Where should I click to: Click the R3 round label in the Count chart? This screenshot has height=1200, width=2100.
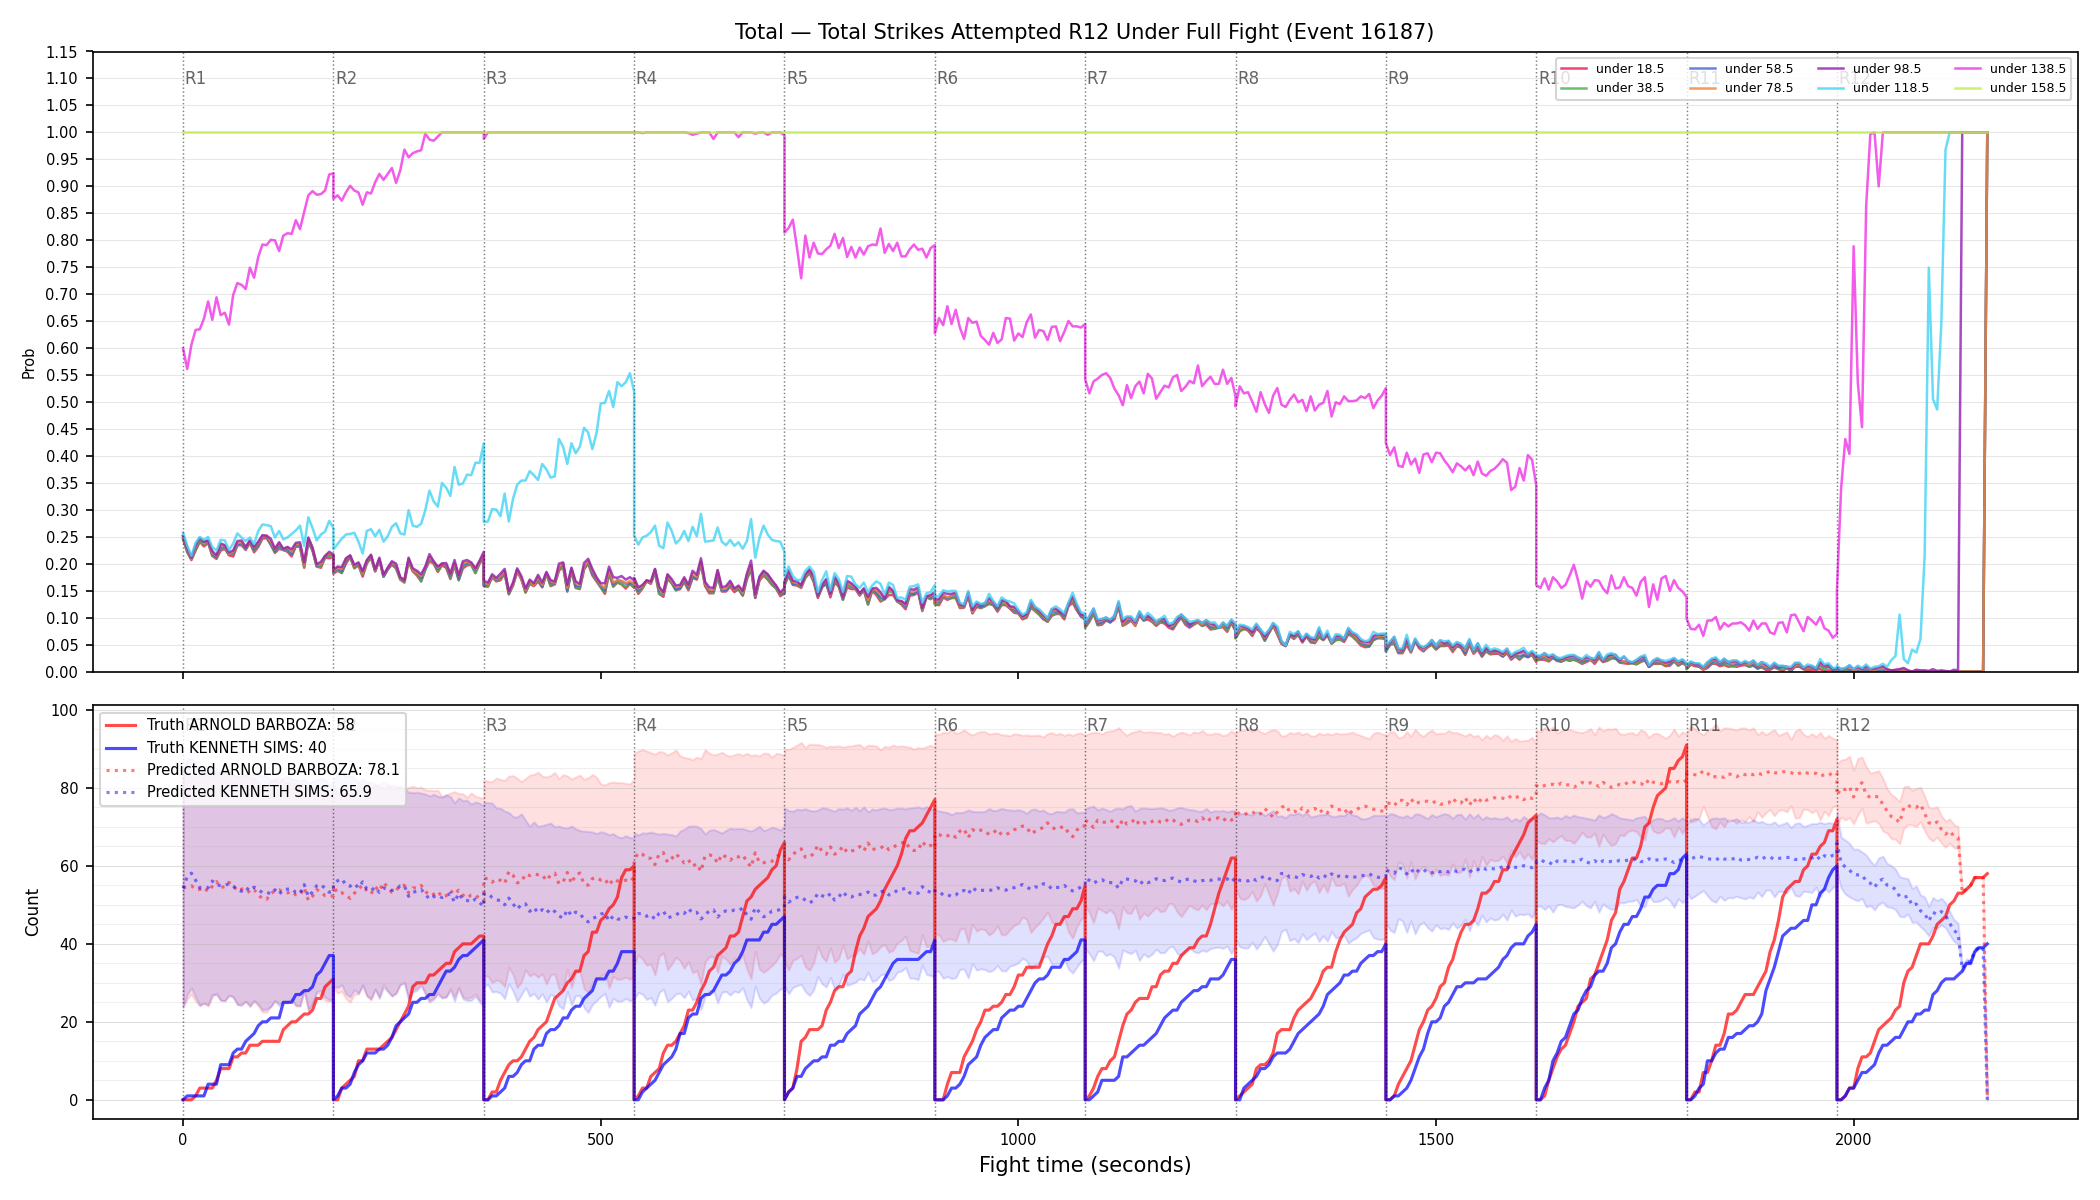click(496, 725)
